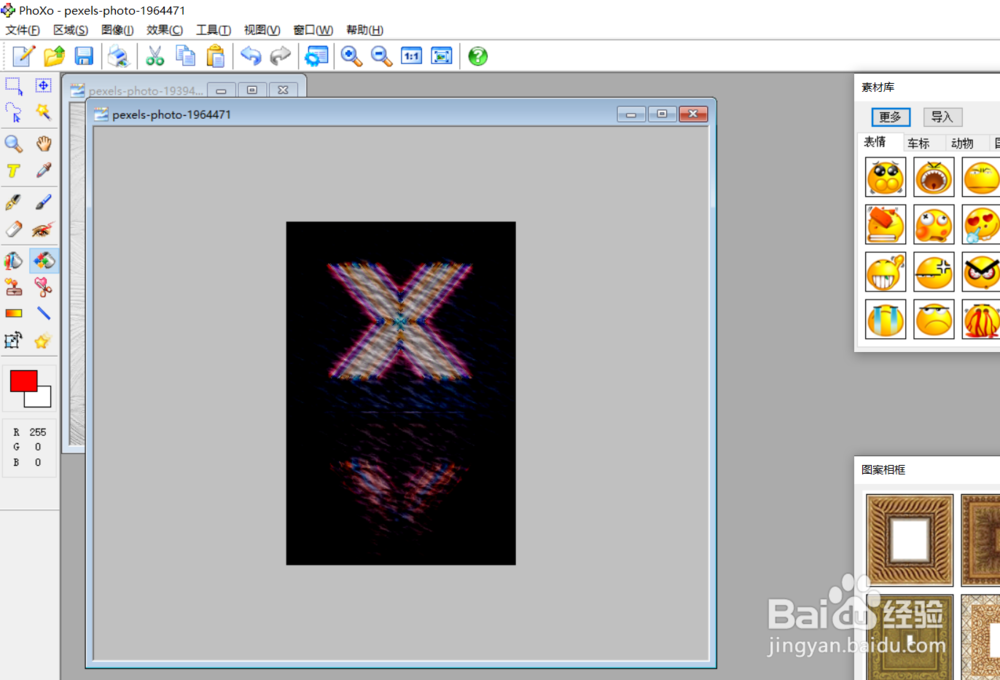Select the Eyedropper color picker tool

pos(43,170)
